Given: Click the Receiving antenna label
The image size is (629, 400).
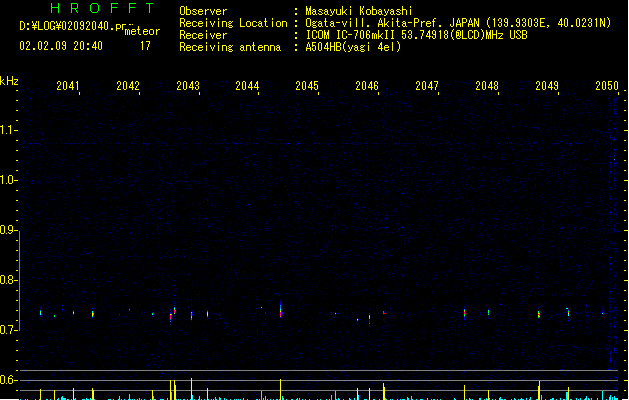Looking at the screenshot, I should (230, 47).
